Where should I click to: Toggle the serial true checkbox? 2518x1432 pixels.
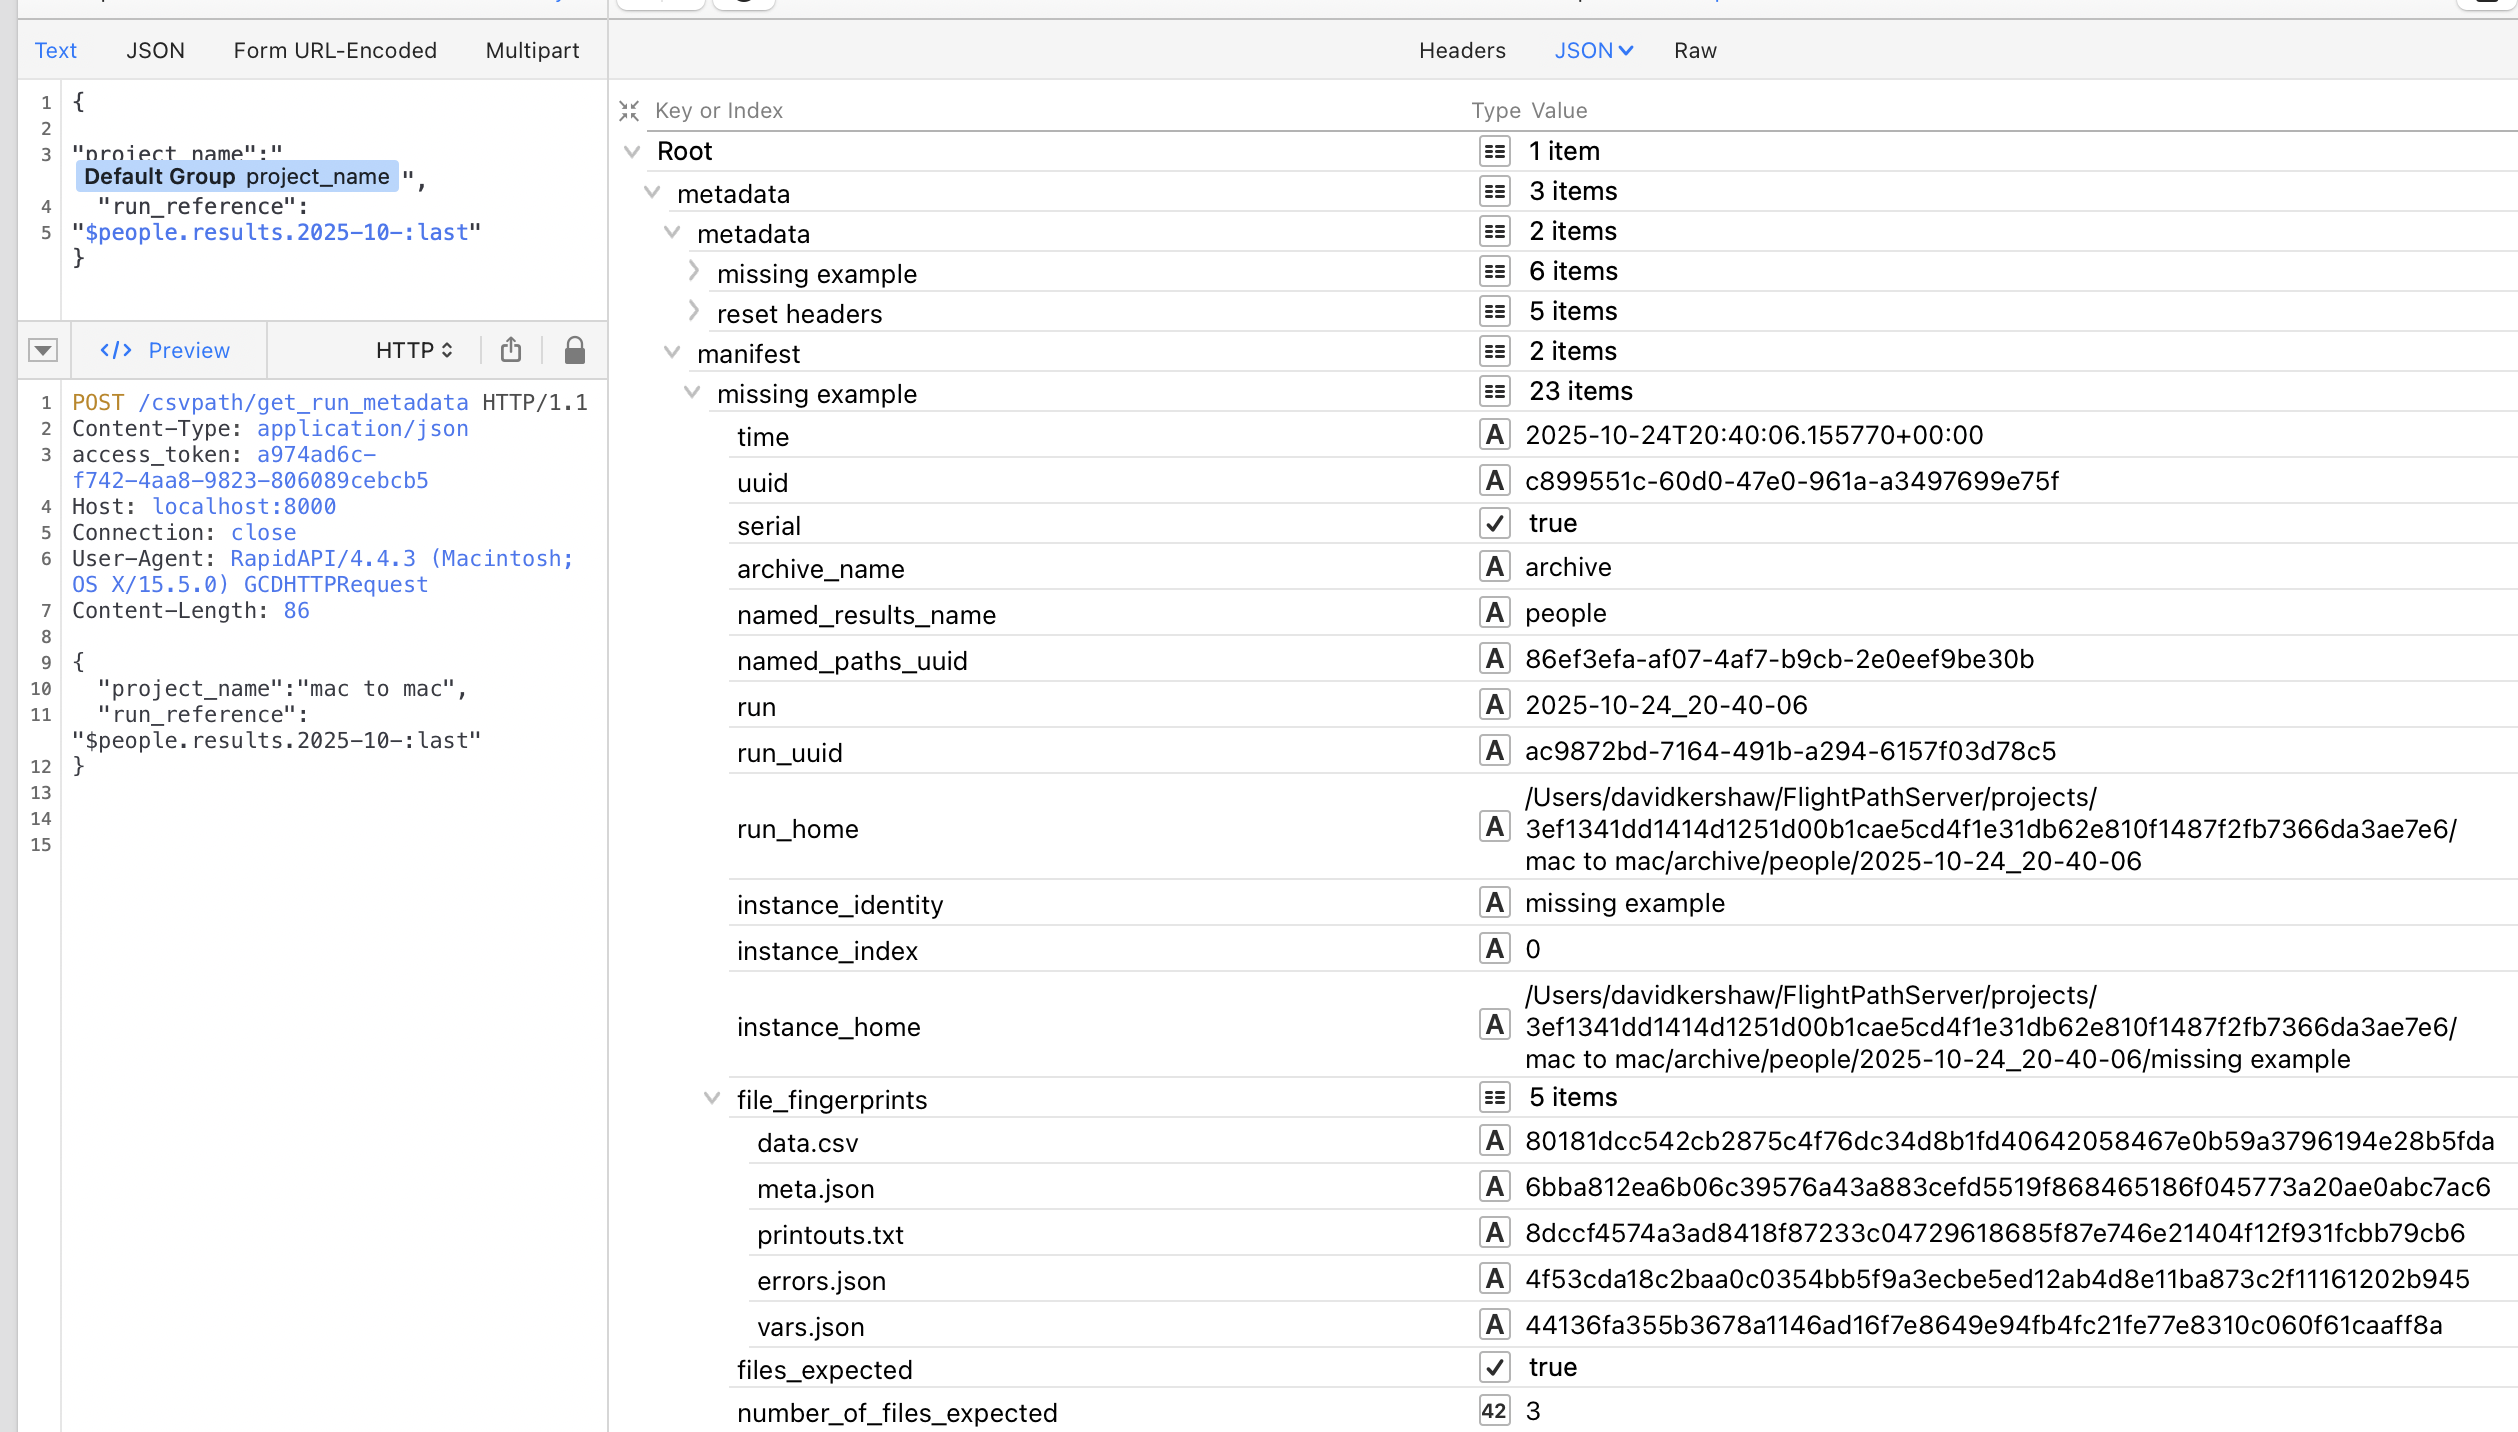click(x=1494, y=523)
